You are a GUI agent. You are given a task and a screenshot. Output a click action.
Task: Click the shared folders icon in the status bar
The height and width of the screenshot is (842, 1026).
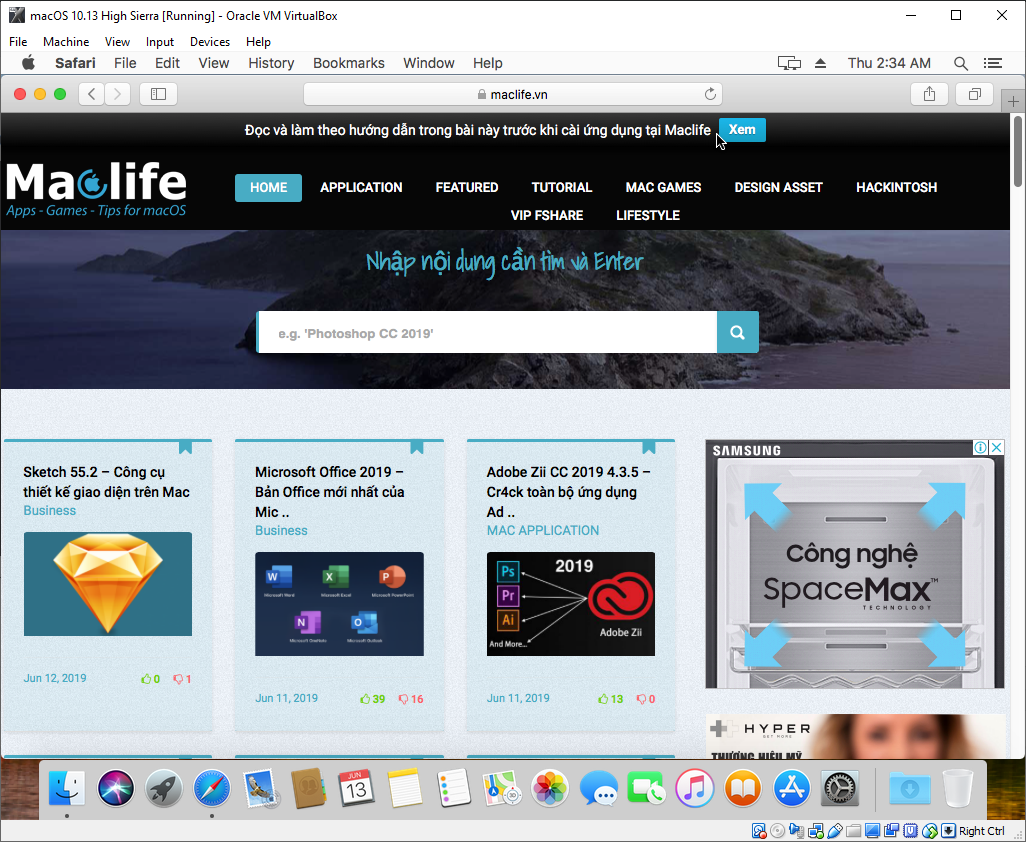coord(854,831)
